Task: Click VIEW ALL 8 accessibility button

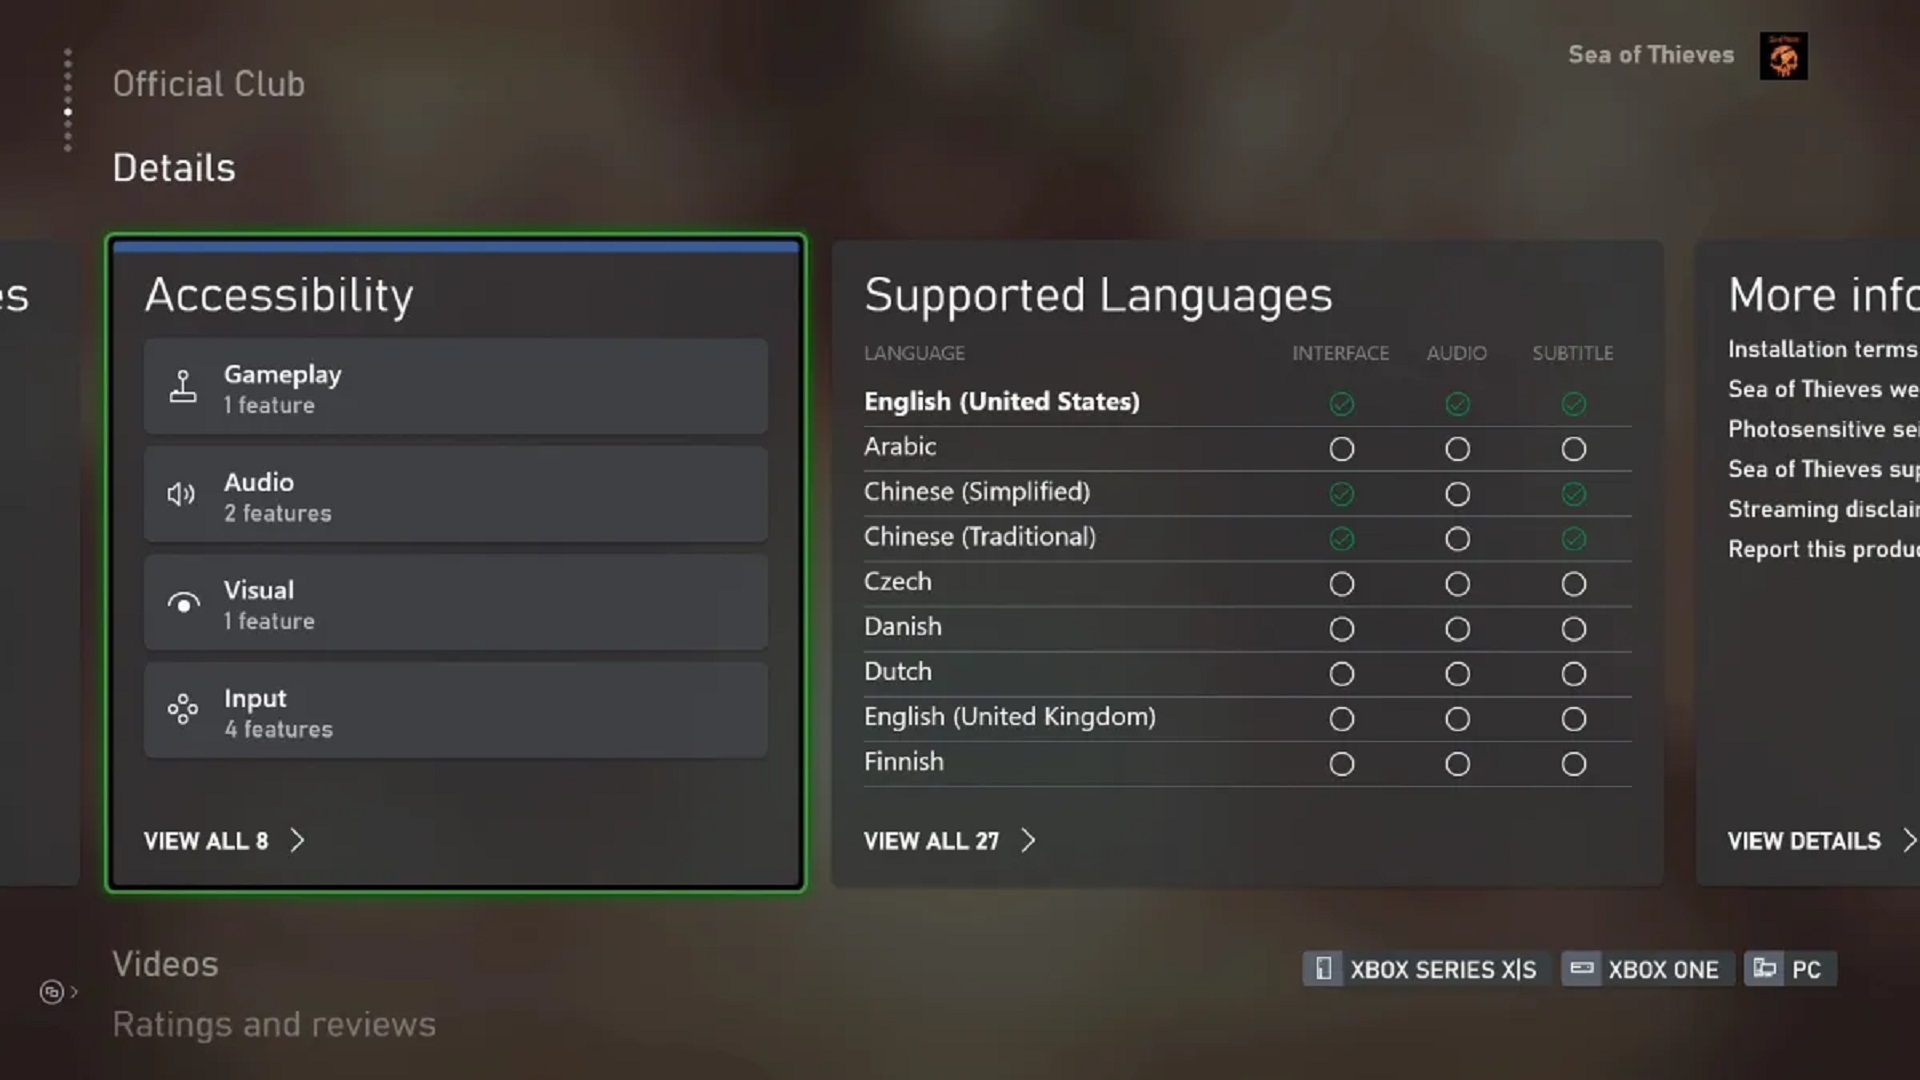Action: click(x=224, y=840)
